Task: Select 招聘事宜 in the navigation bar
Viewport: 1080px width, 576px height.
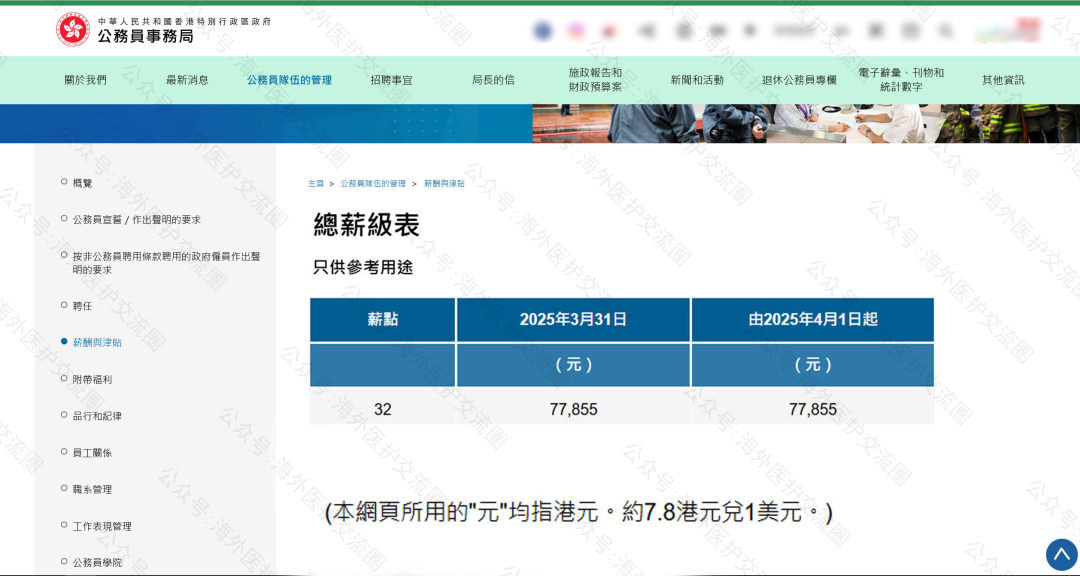Action: (391, 80)
